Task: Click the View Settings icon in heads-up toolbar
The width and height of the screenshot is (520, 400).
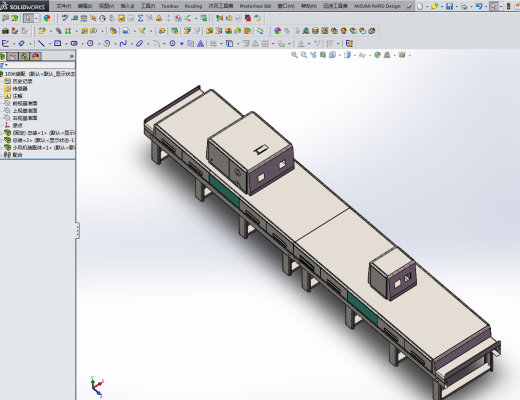Action: [402, 55]
